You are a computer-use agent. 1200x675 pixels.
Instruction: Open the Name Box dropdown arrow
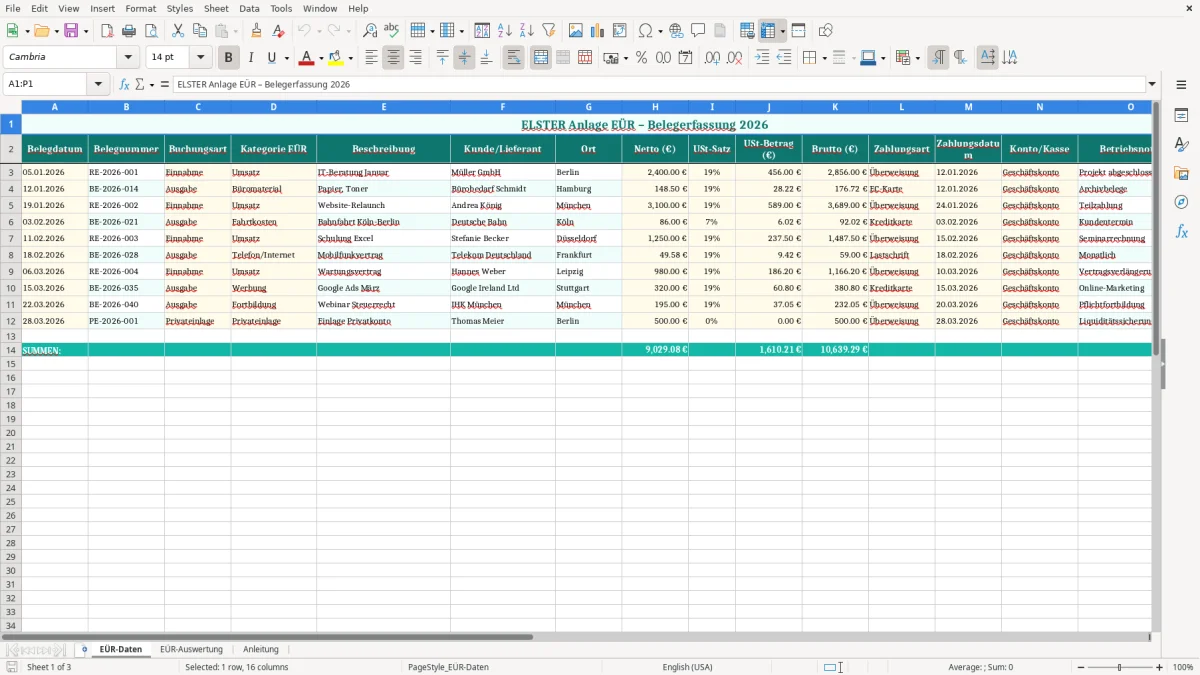click(98, 85)
